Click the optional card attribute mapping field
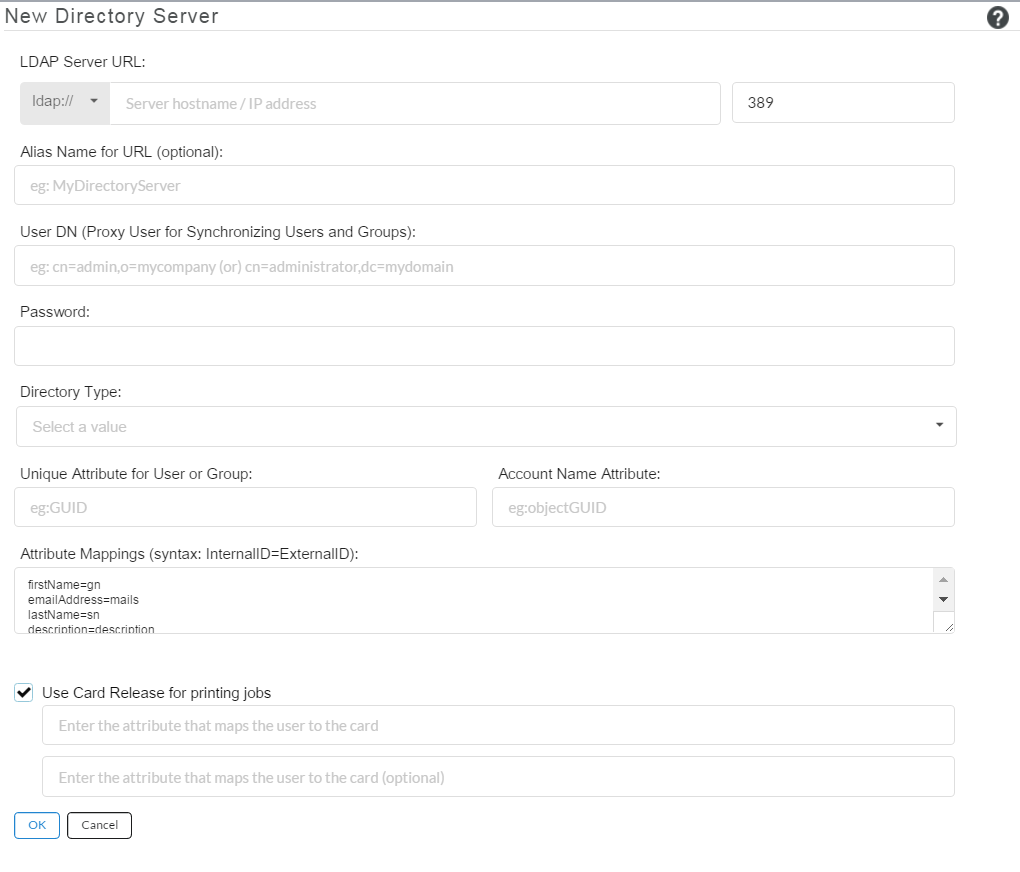 tap(498, 777)
